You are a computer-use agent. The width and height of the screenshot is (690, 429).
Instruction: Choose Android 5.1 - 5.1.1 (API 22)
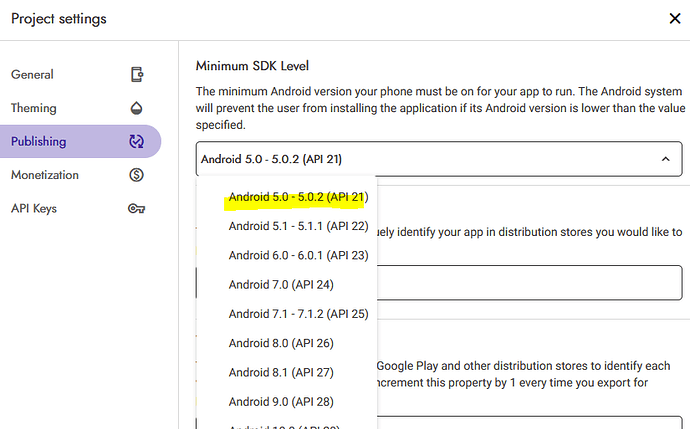tap(297, 226)
